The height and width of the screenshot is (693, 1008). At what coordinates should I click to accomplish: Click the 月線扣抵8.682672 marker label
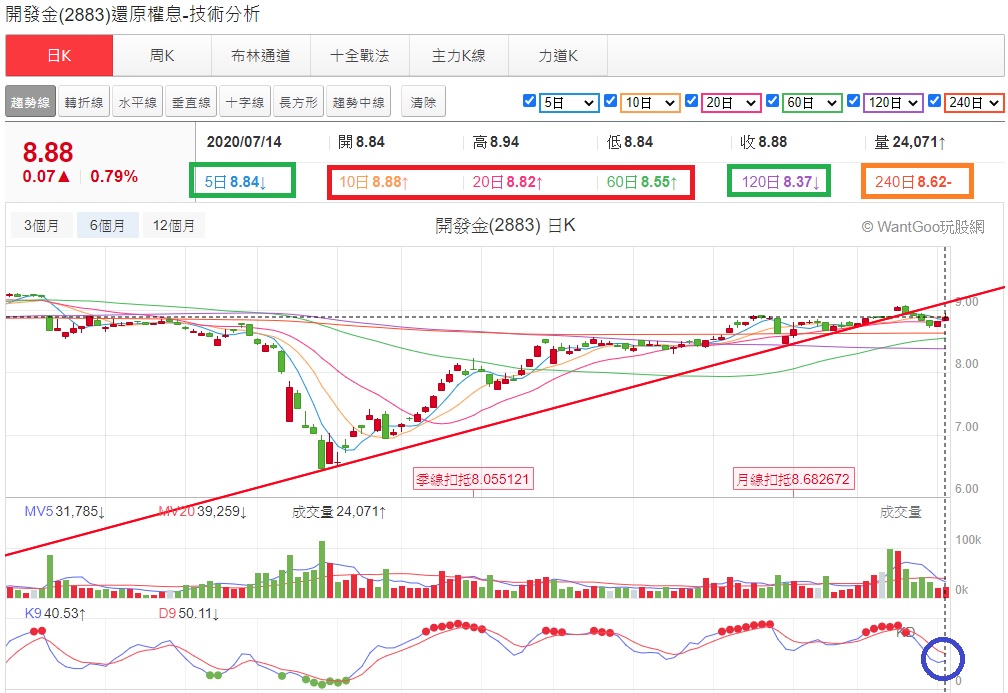point(794,479)
